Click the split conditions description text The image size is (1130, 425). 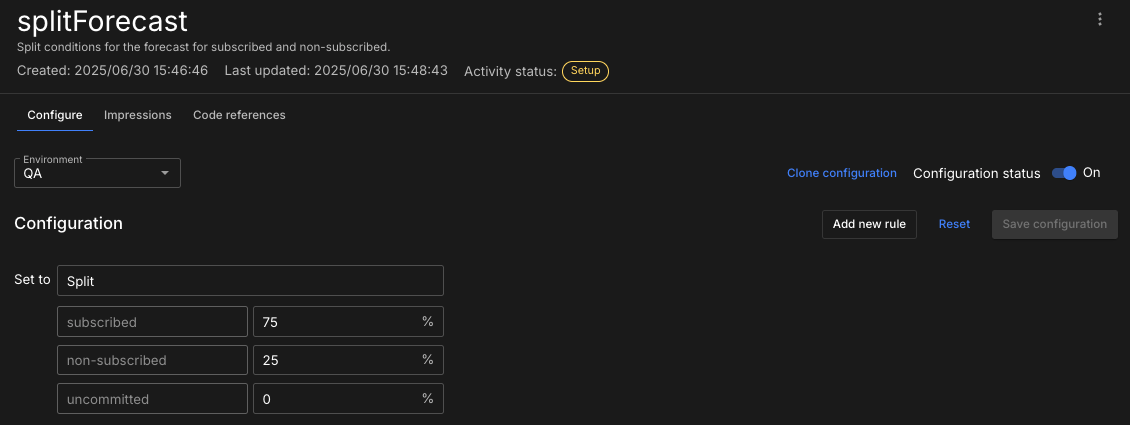pyautogui.click(x=203, y=47)
